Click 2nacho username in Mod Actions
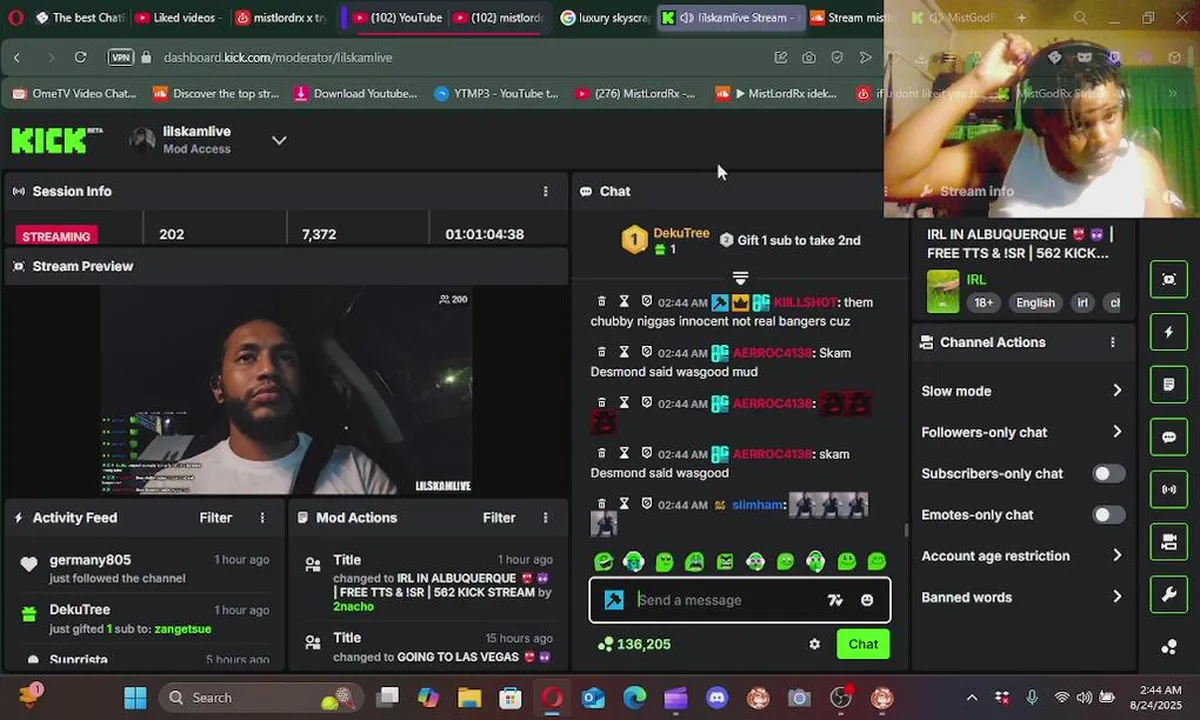 (x=355, y=606)
